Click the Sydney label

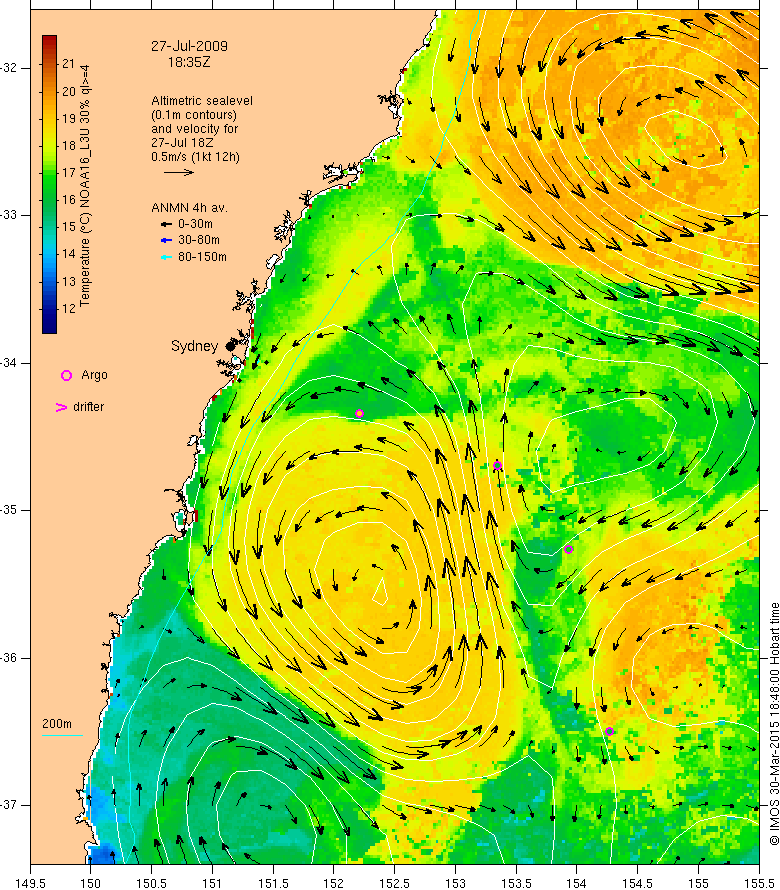[194, 346]
